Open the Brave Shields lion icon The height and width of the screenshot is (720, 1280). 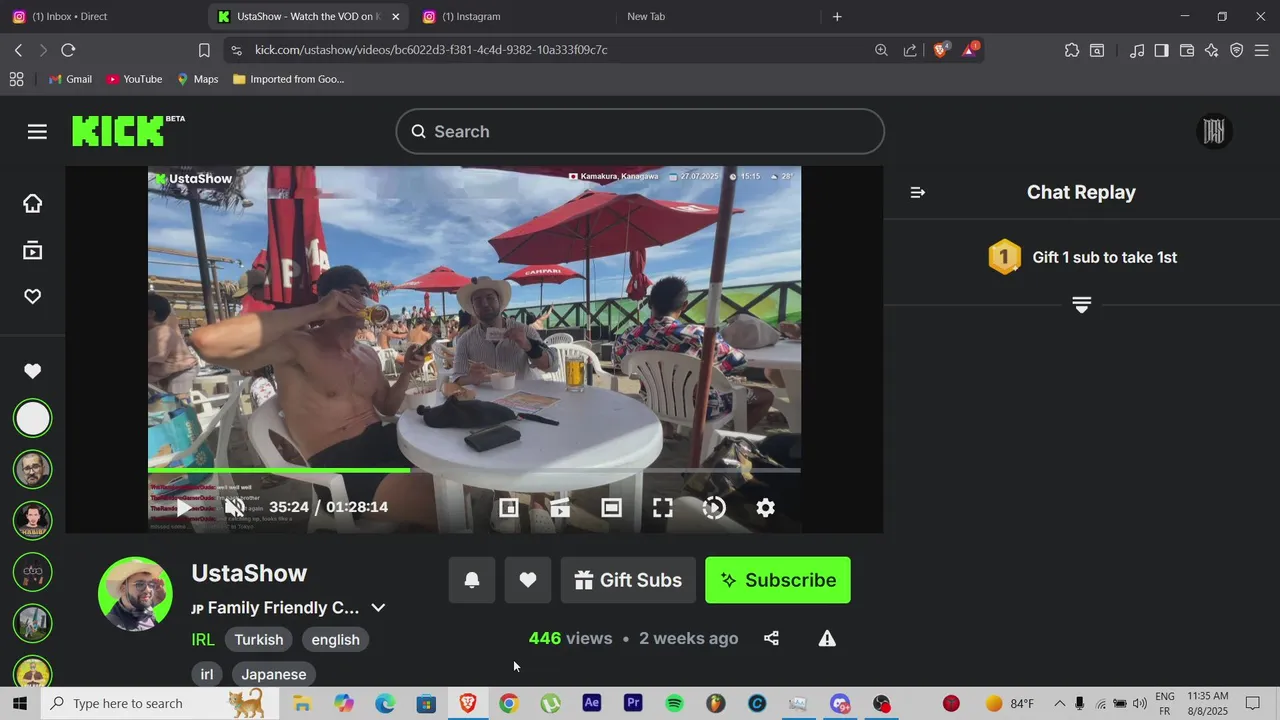tap(941, 50)
